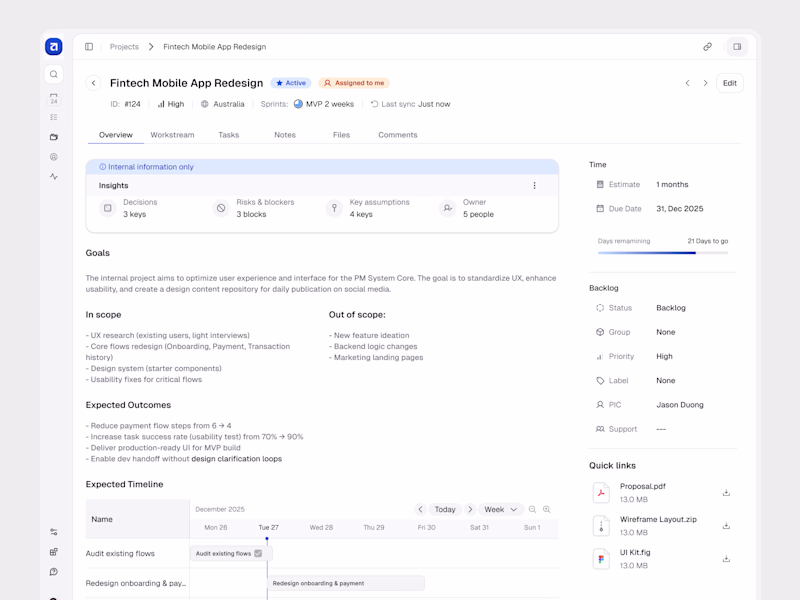Switch to the Files tab

click(x=341, y=135)
